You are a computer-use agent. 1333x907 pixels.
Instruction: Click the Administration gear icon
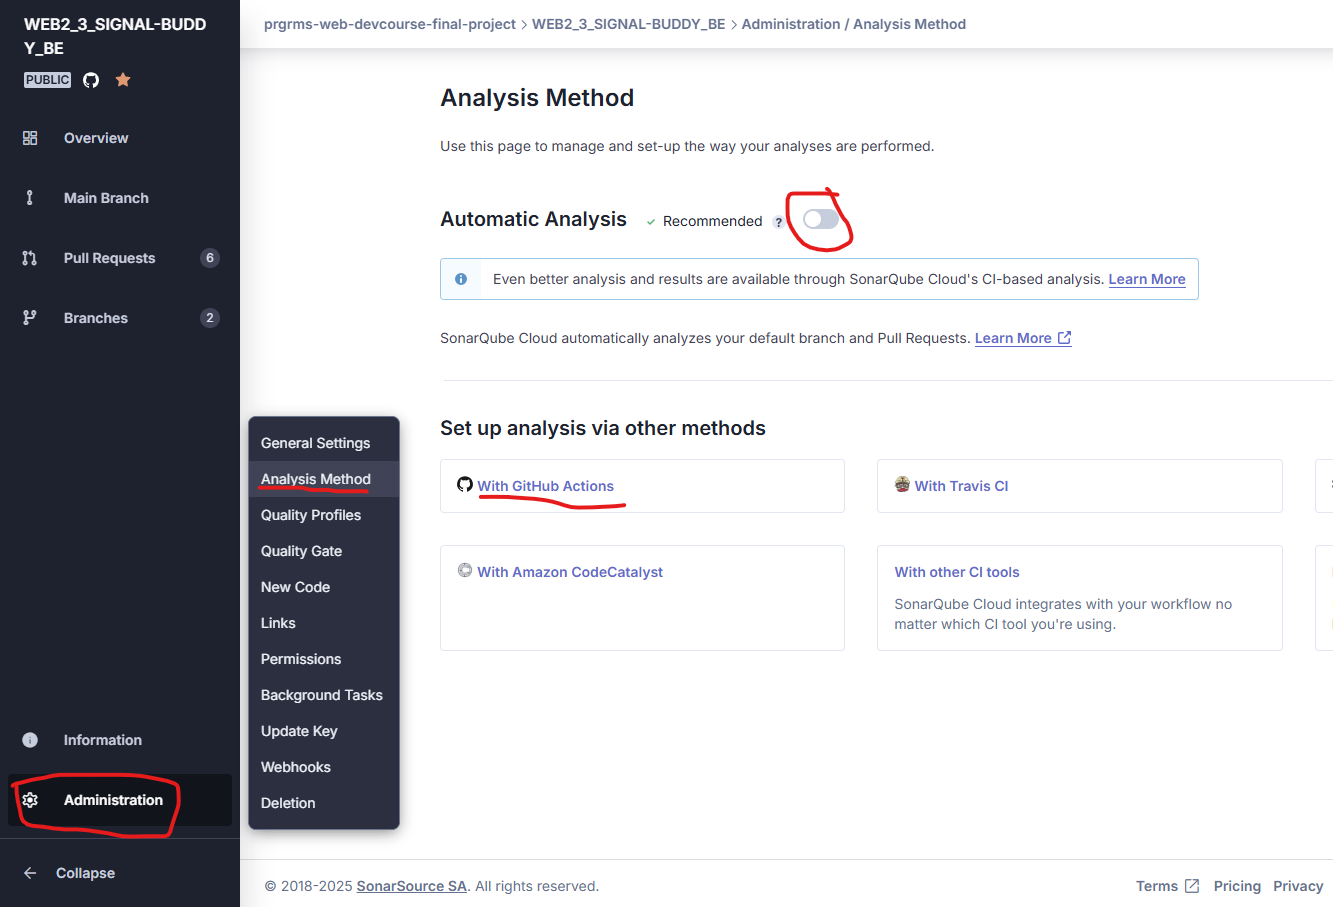[30, 800]
